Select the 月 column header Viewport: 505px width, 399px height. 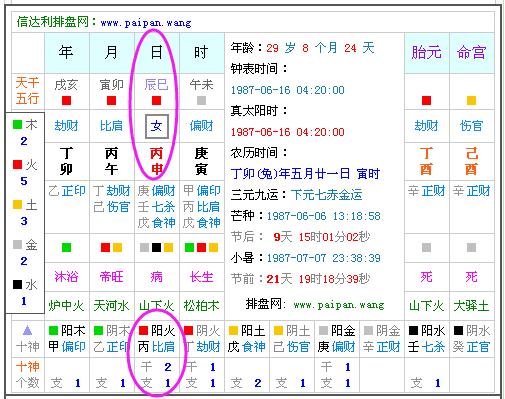[x=111, y=52]
